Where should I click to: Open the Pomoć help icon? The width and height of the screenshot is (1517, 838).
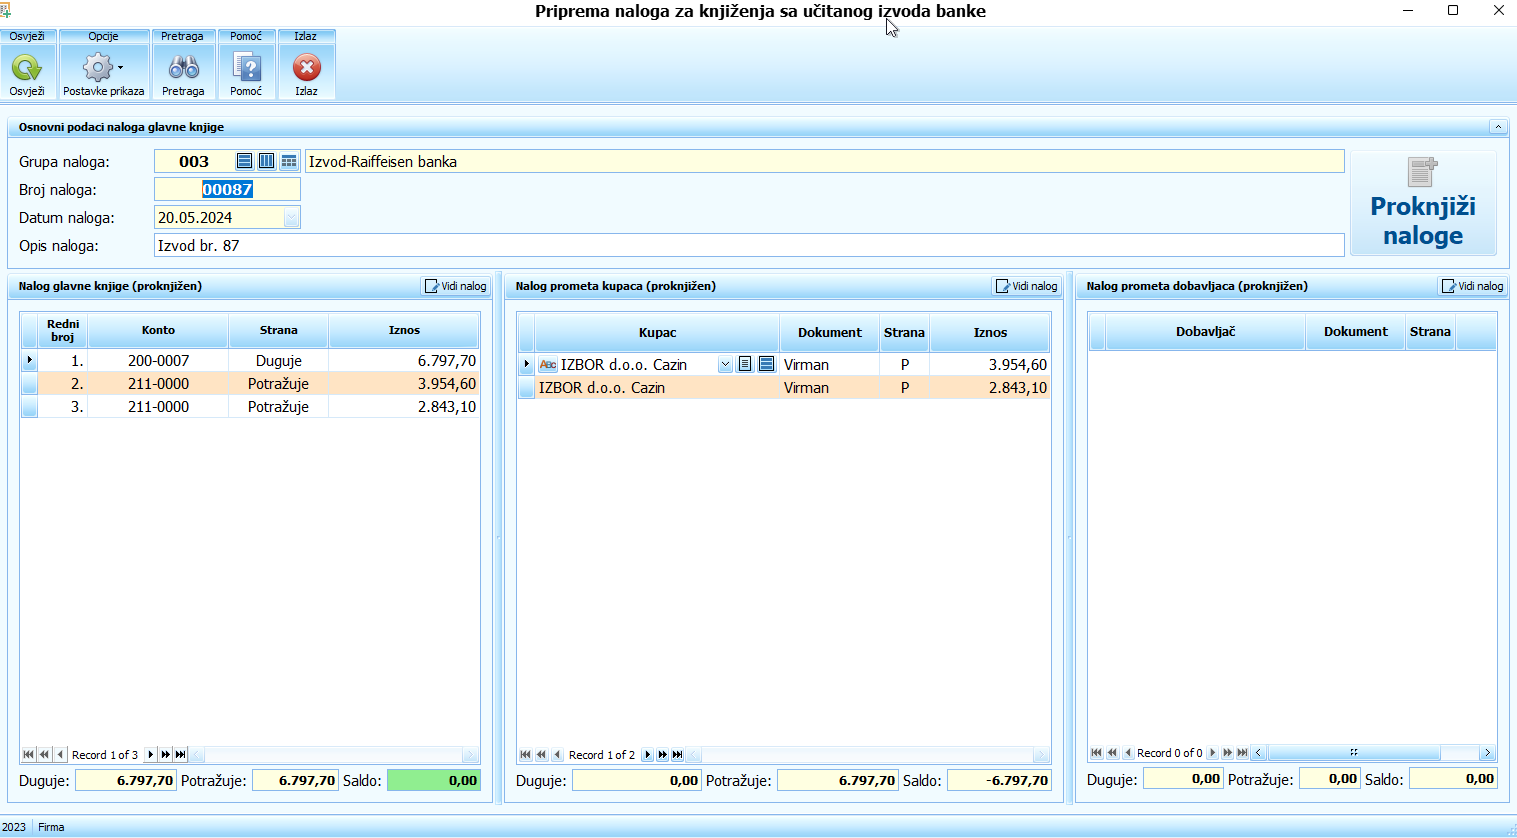(x=246, y=68)
